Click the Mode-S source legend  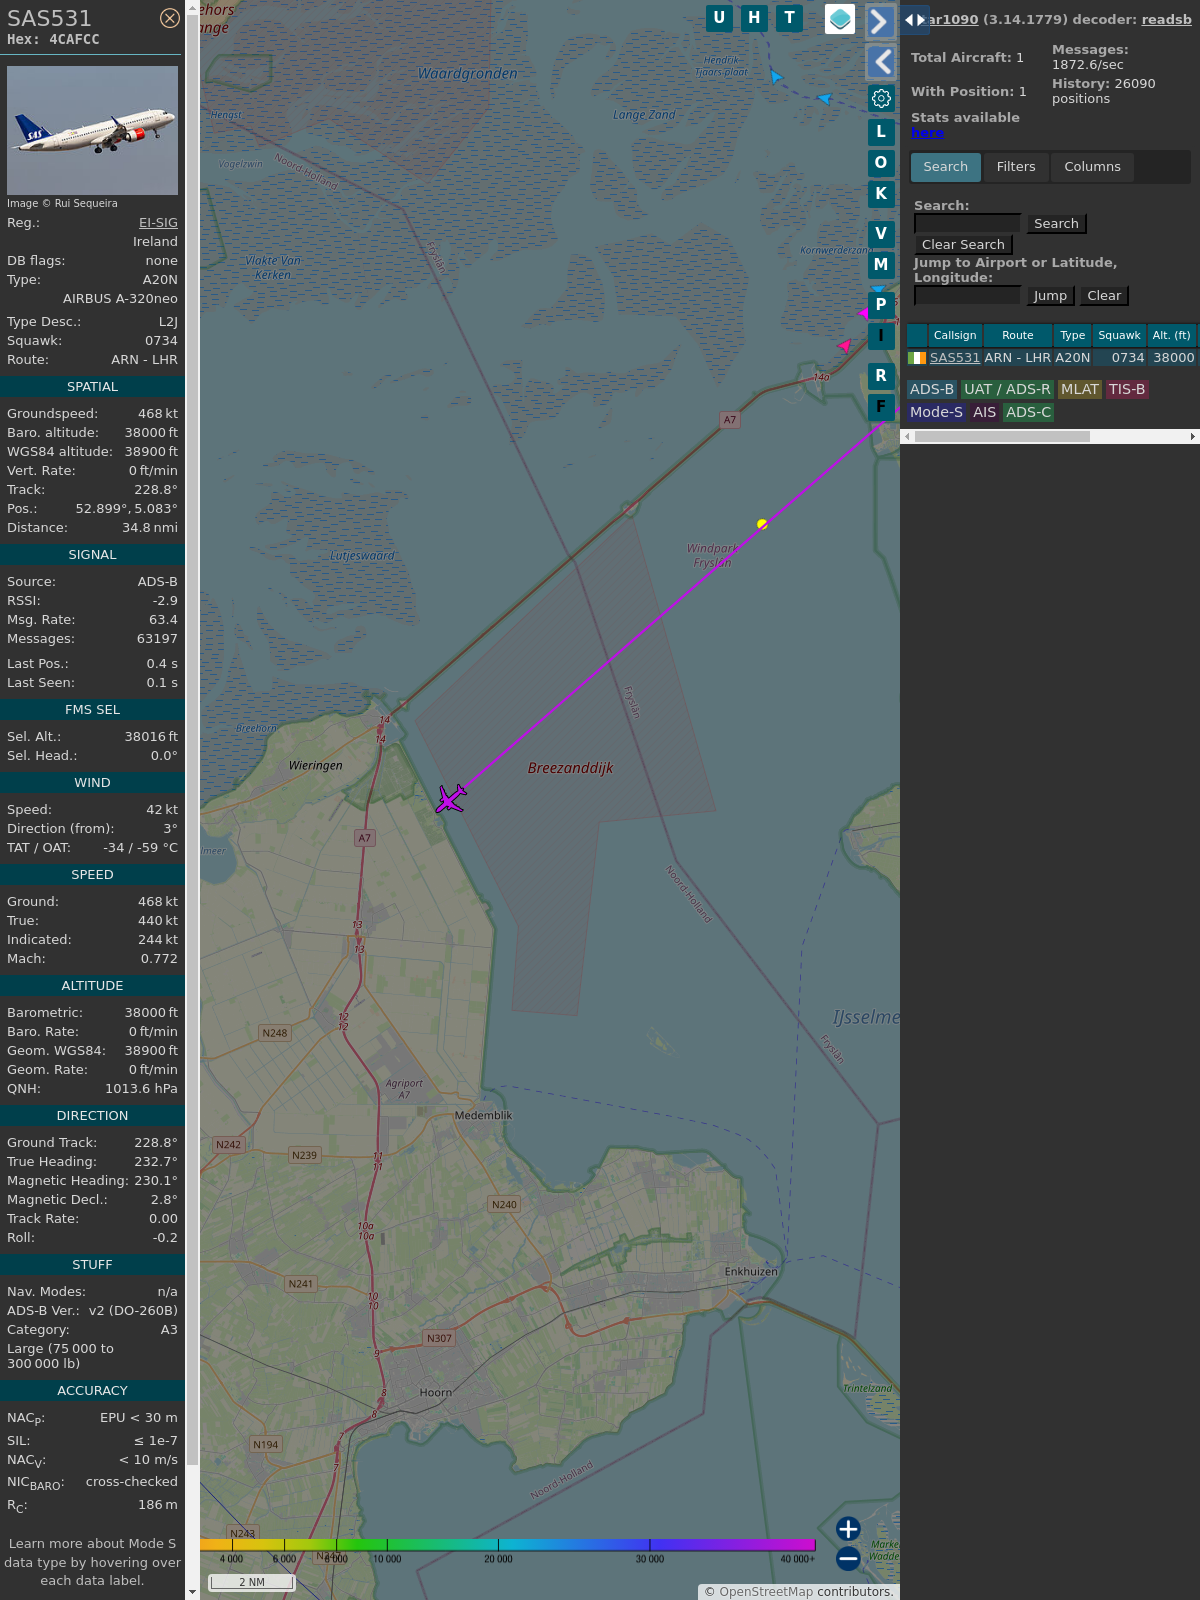tap(936, 413)
